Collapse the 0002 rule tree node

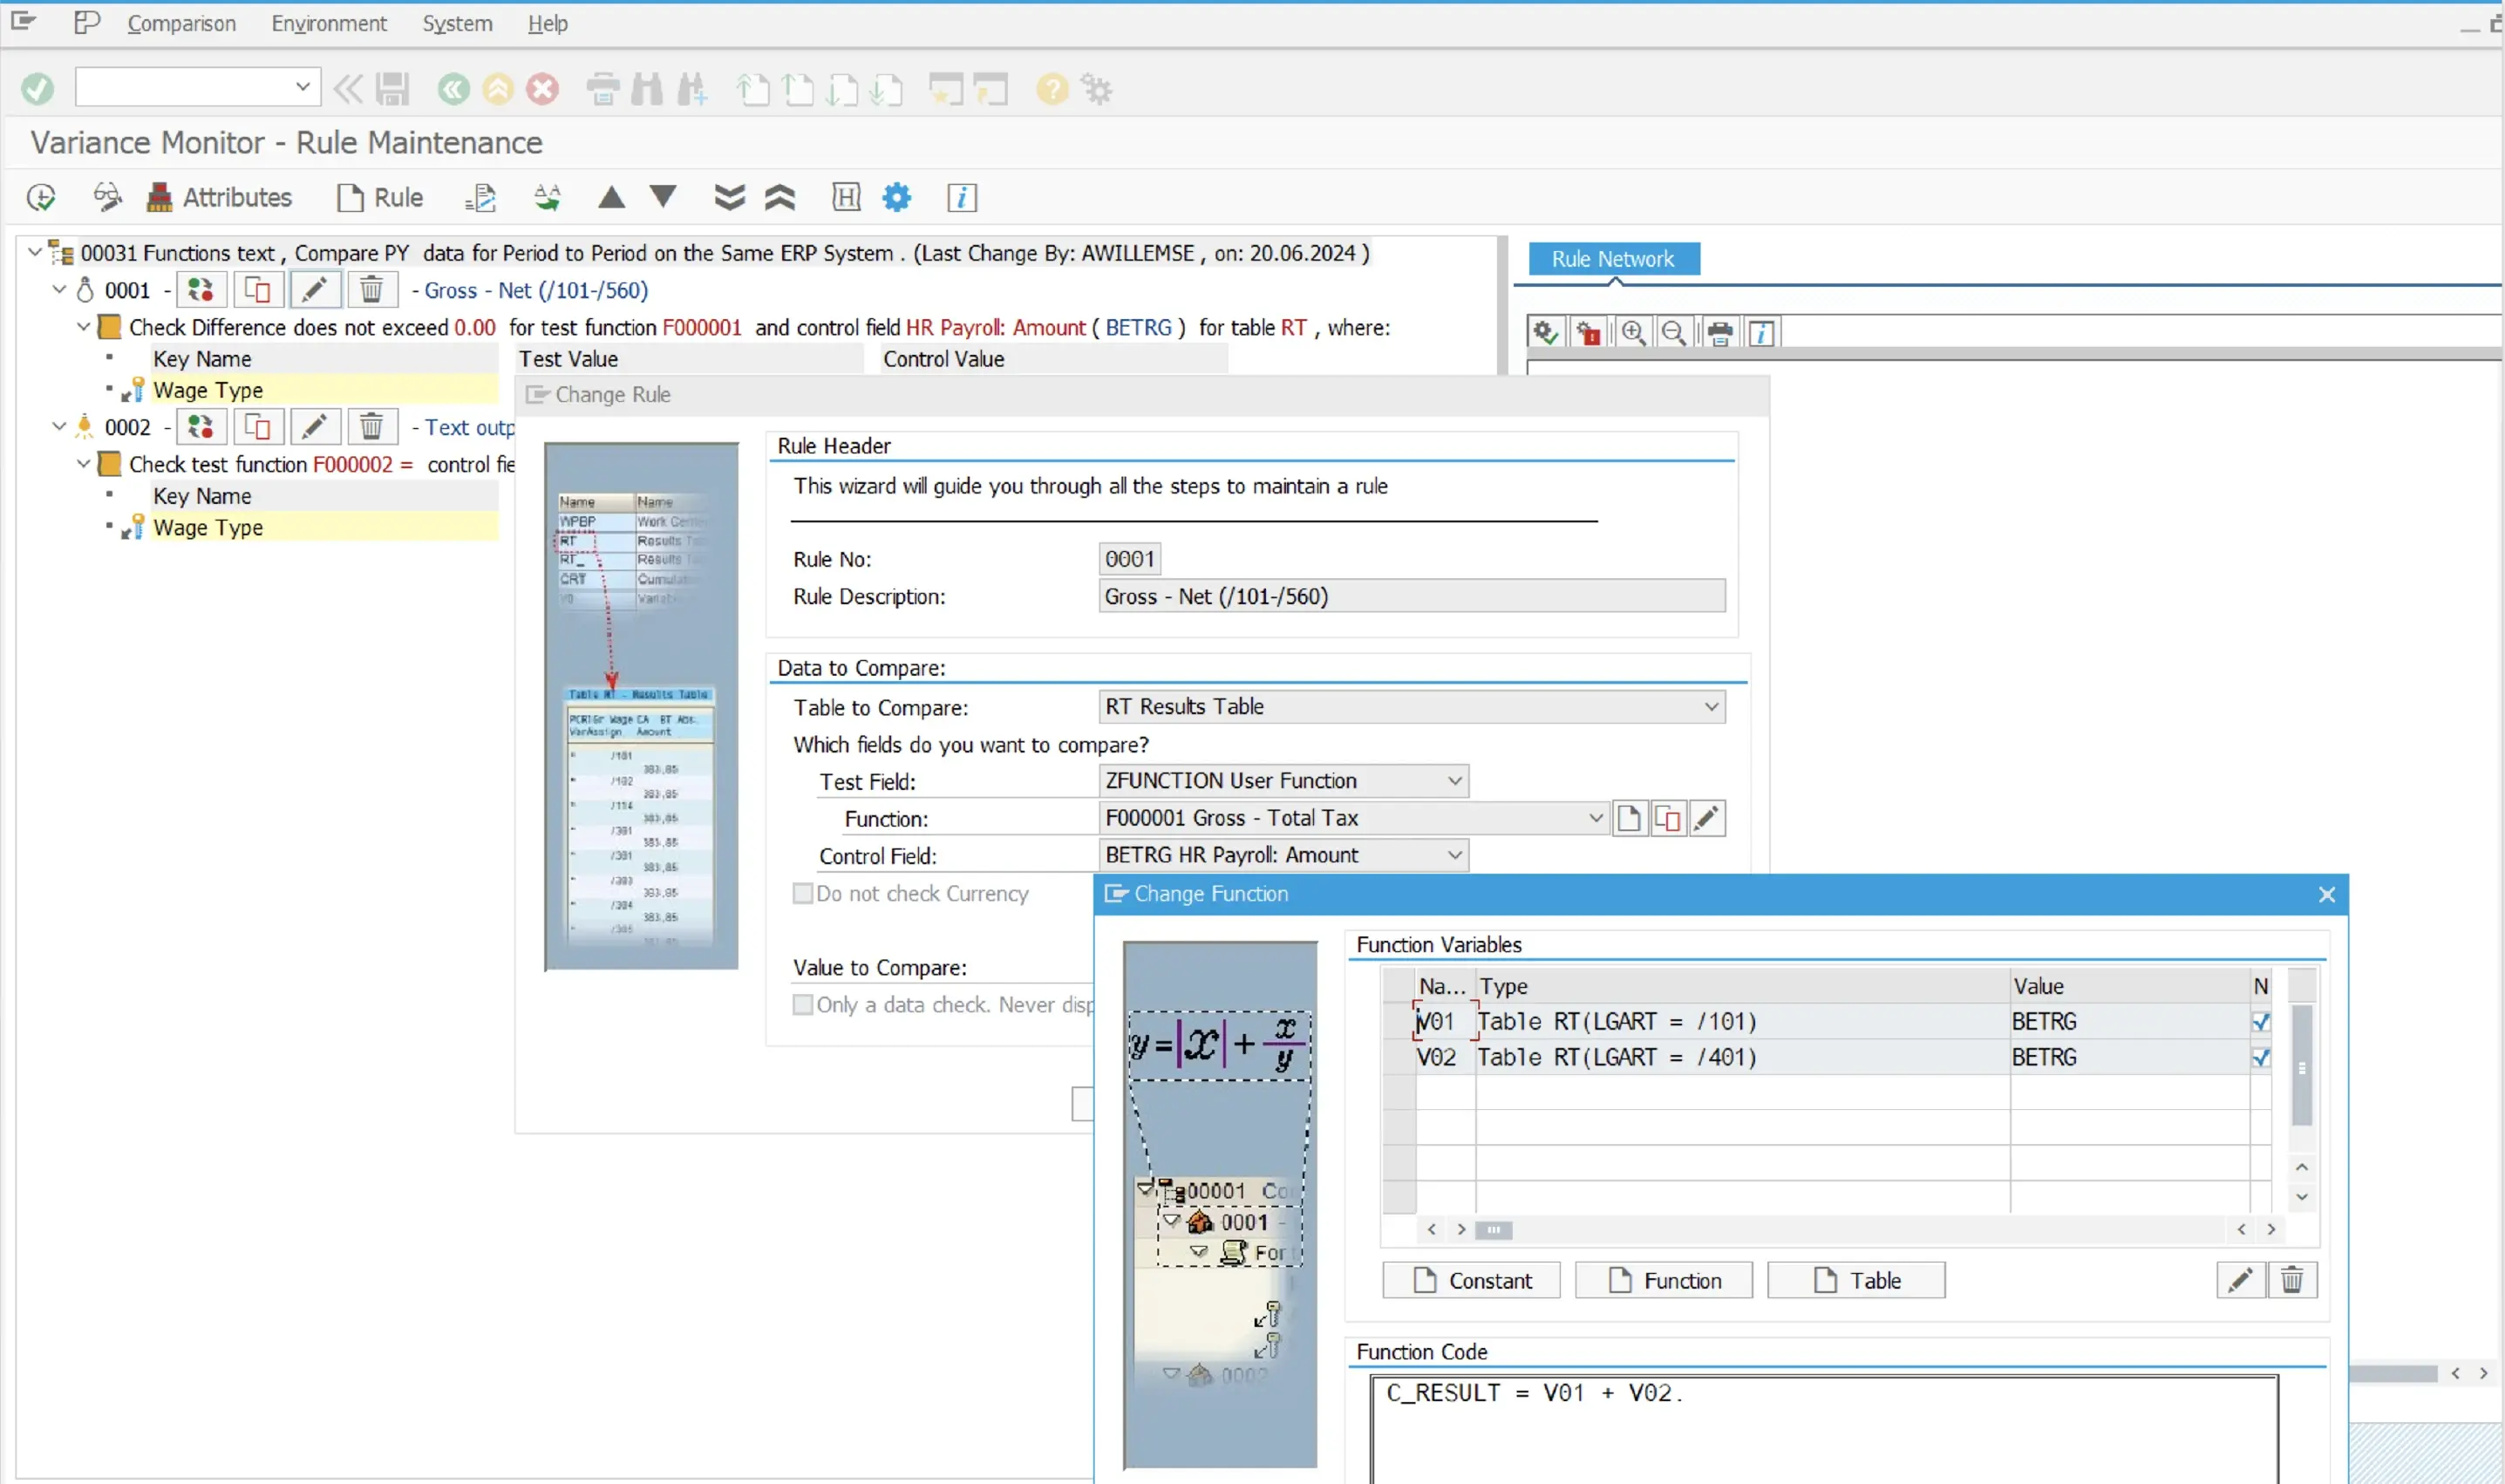(x=59, y=427)
